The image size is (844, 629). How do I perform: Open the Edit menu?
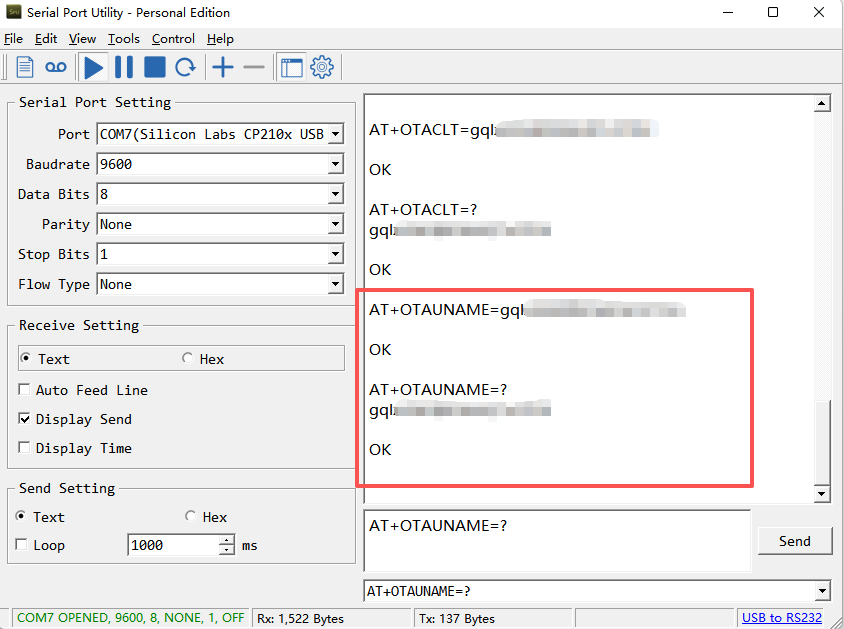pyautogui.click(x=46, y=39)
